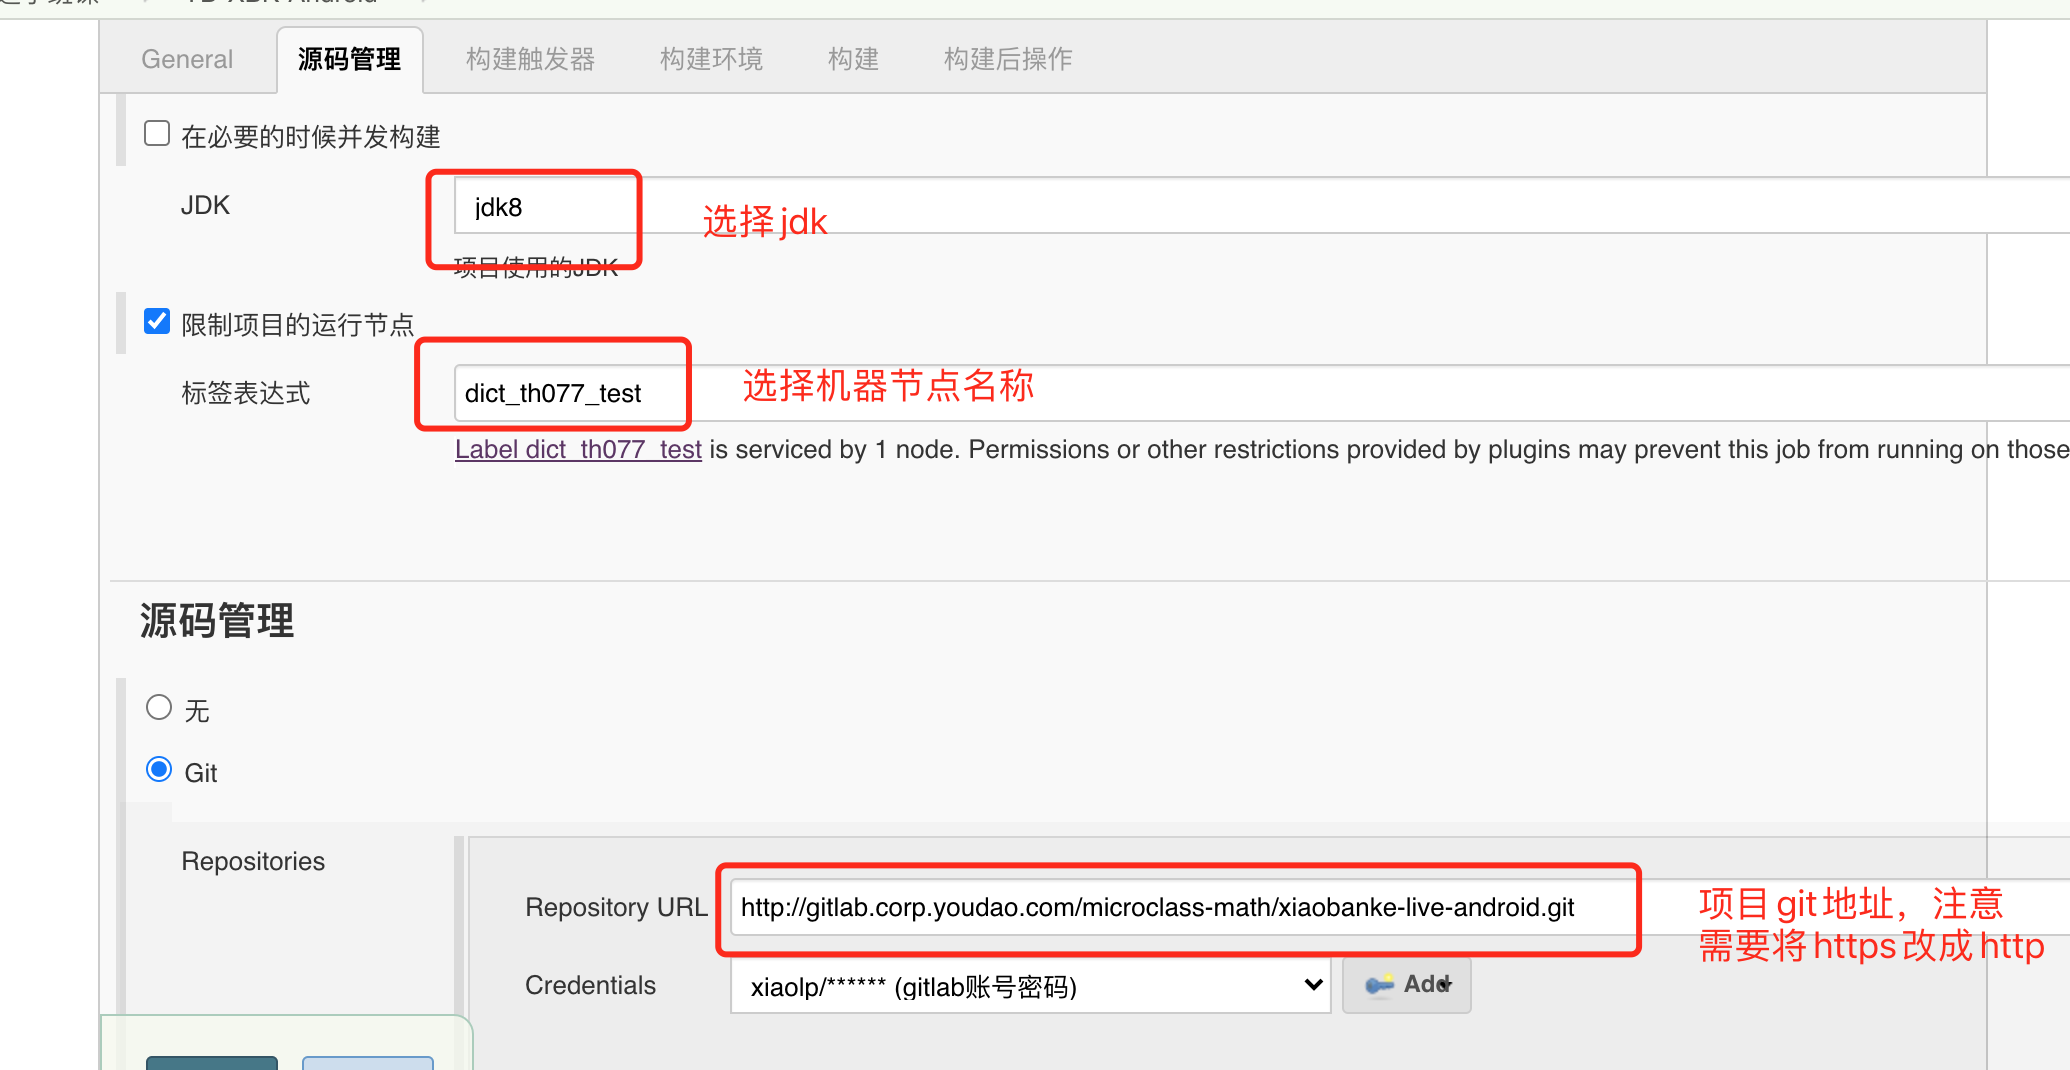
Task: Open the Credentials dropdown chevron
Action: [1311, 984]
